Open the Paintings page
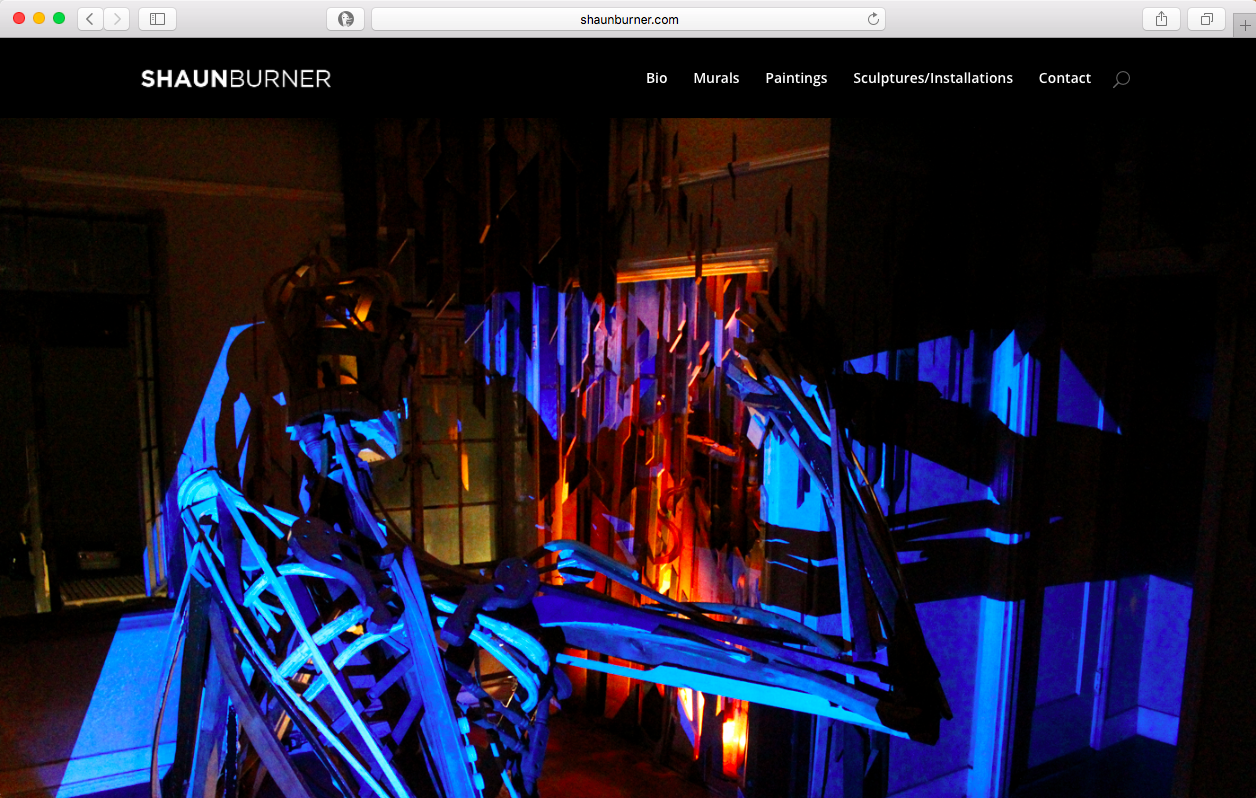 pyautogui.click(x=796, y=78)
